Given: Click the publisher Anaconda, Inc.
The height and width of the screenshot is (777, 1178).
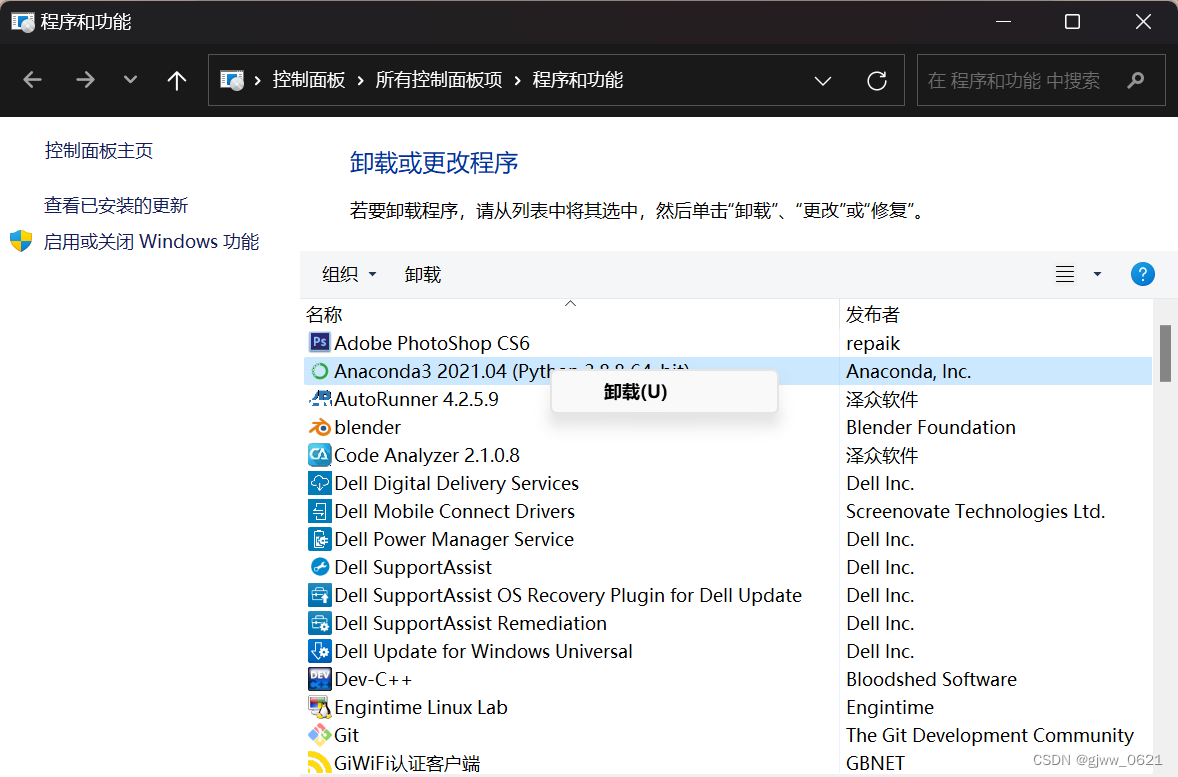Looking at the screenshot, I should (x=908, y=371).
